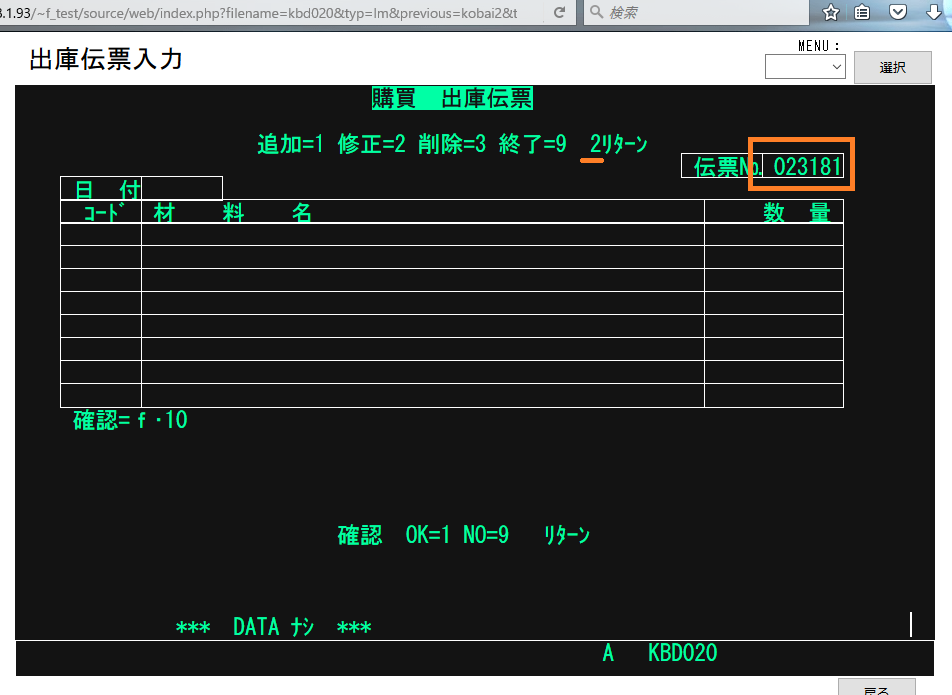Click the browser URL address bar
Image resolution: width=952 pixels, height=695 pixels.
pyautogui.click(x=270, y=13)
